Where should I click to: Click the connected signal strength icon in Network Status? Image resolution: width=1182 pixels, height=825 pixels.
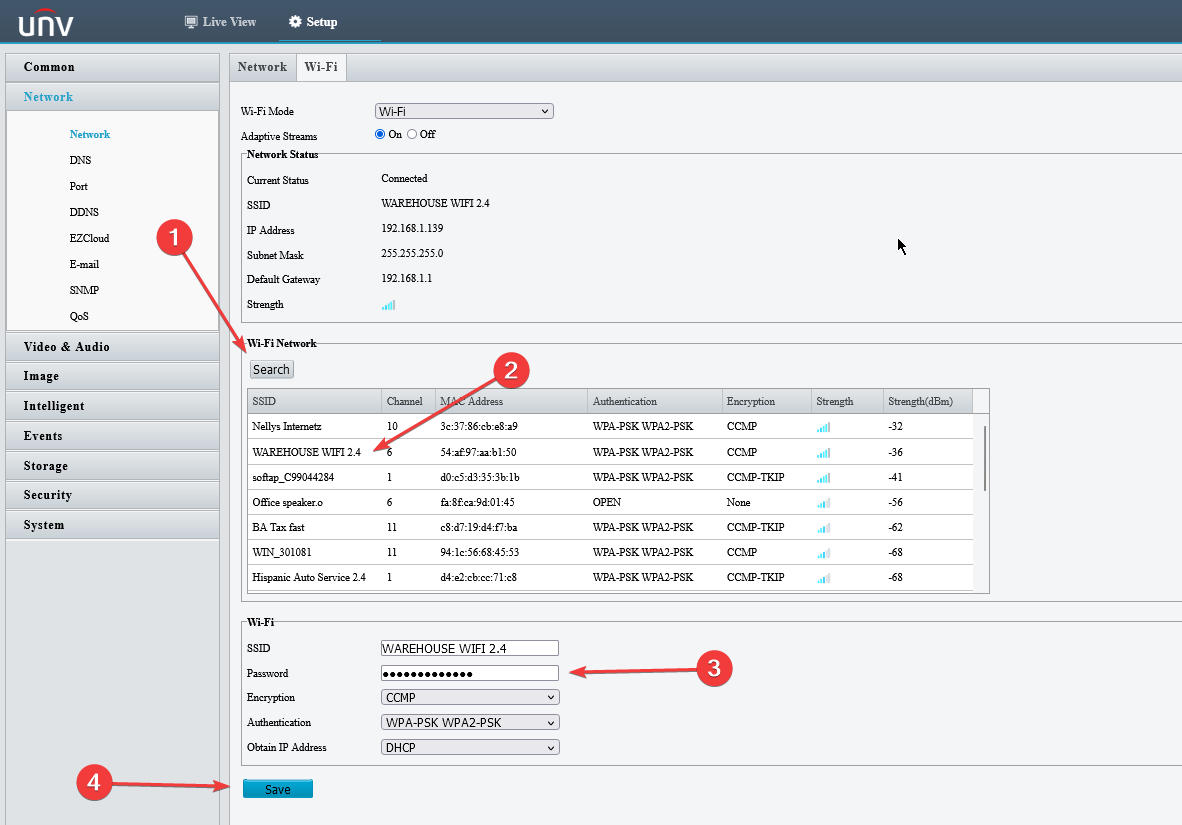(388, 305)
